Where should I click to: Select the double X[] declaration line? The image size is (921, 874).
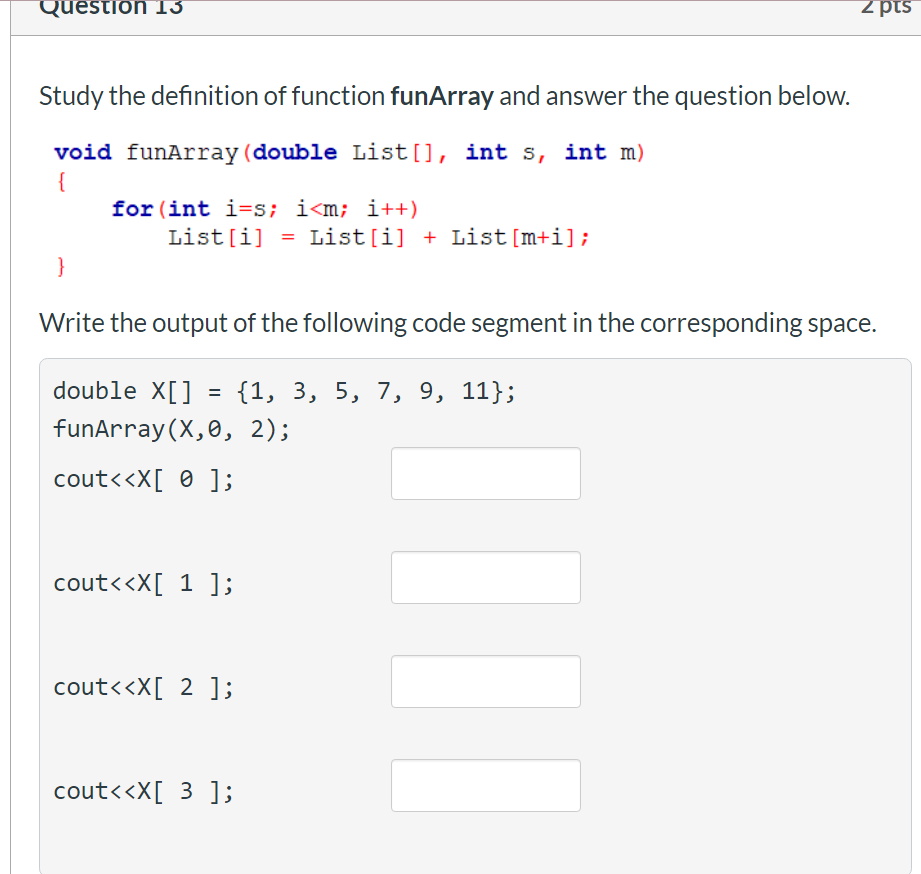click(283, 390)
